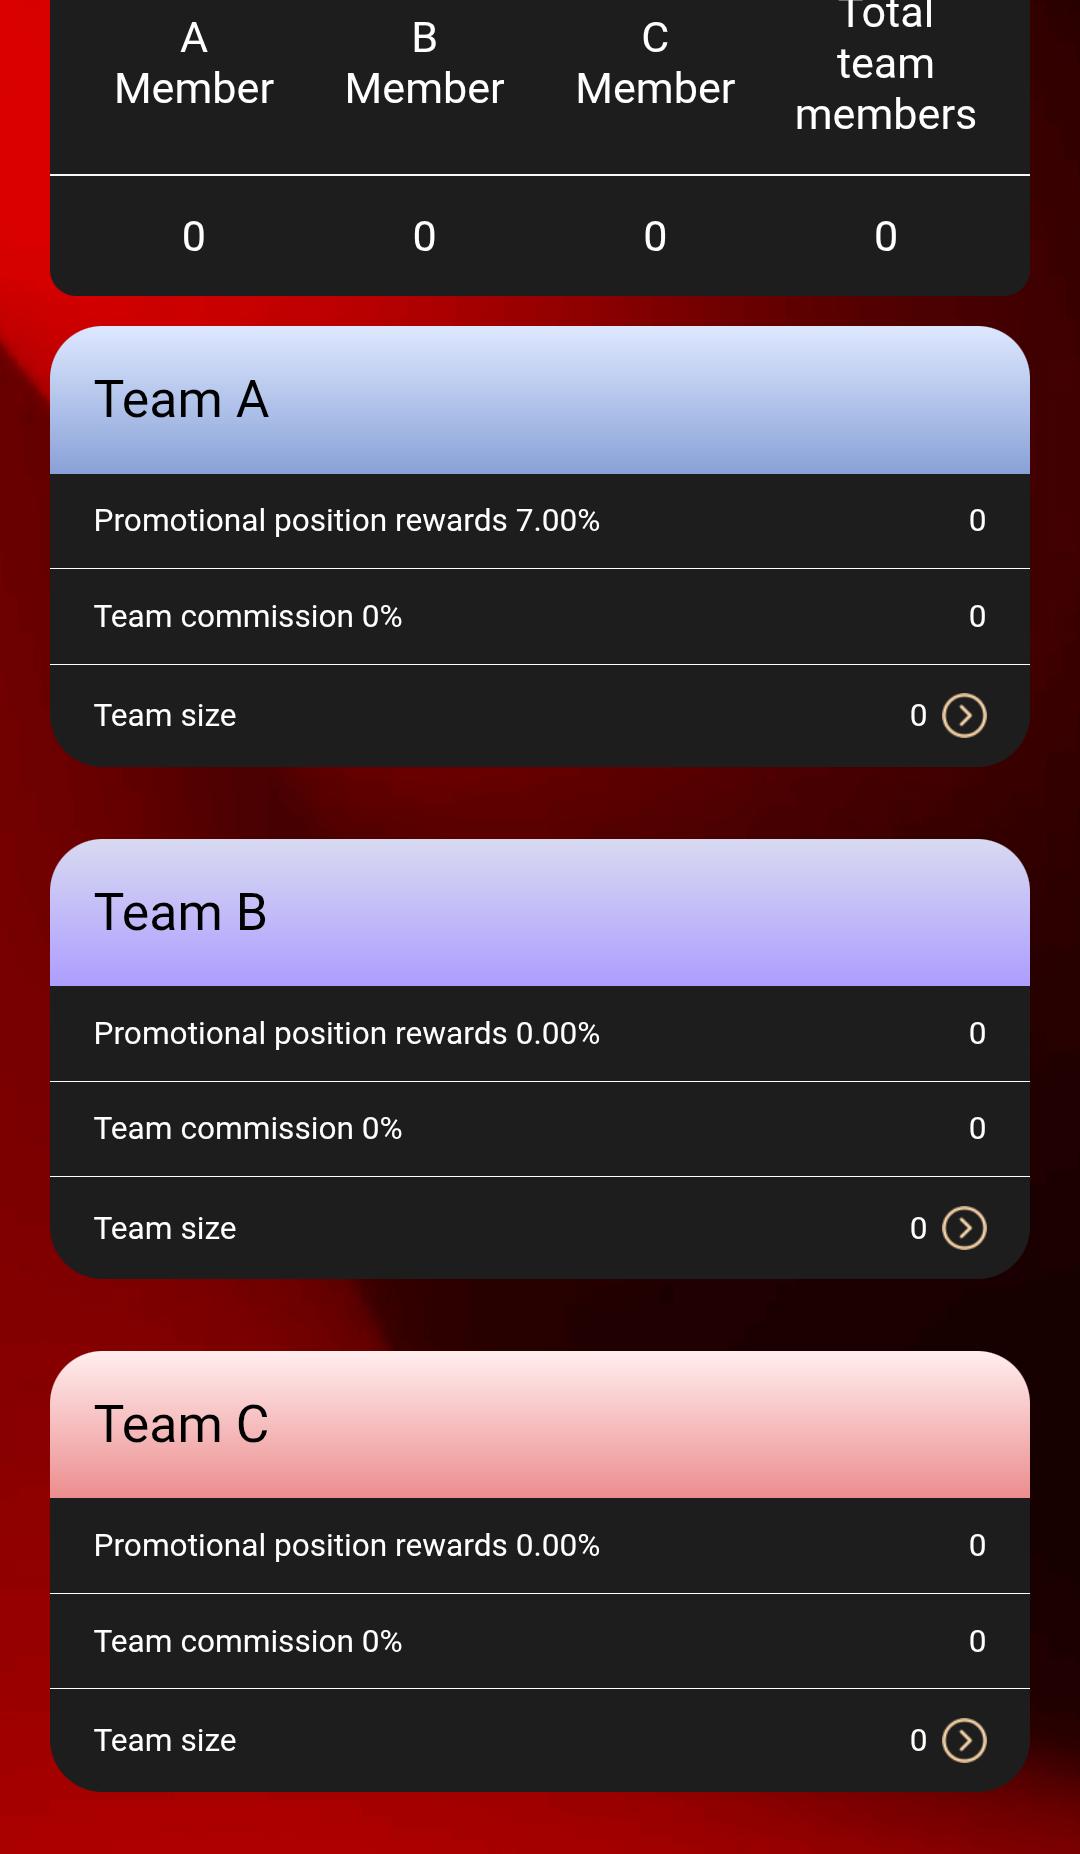Viewport: 1080px width, 1854px height.
Task: Tap the Team B card header
Action: [540, 913]
